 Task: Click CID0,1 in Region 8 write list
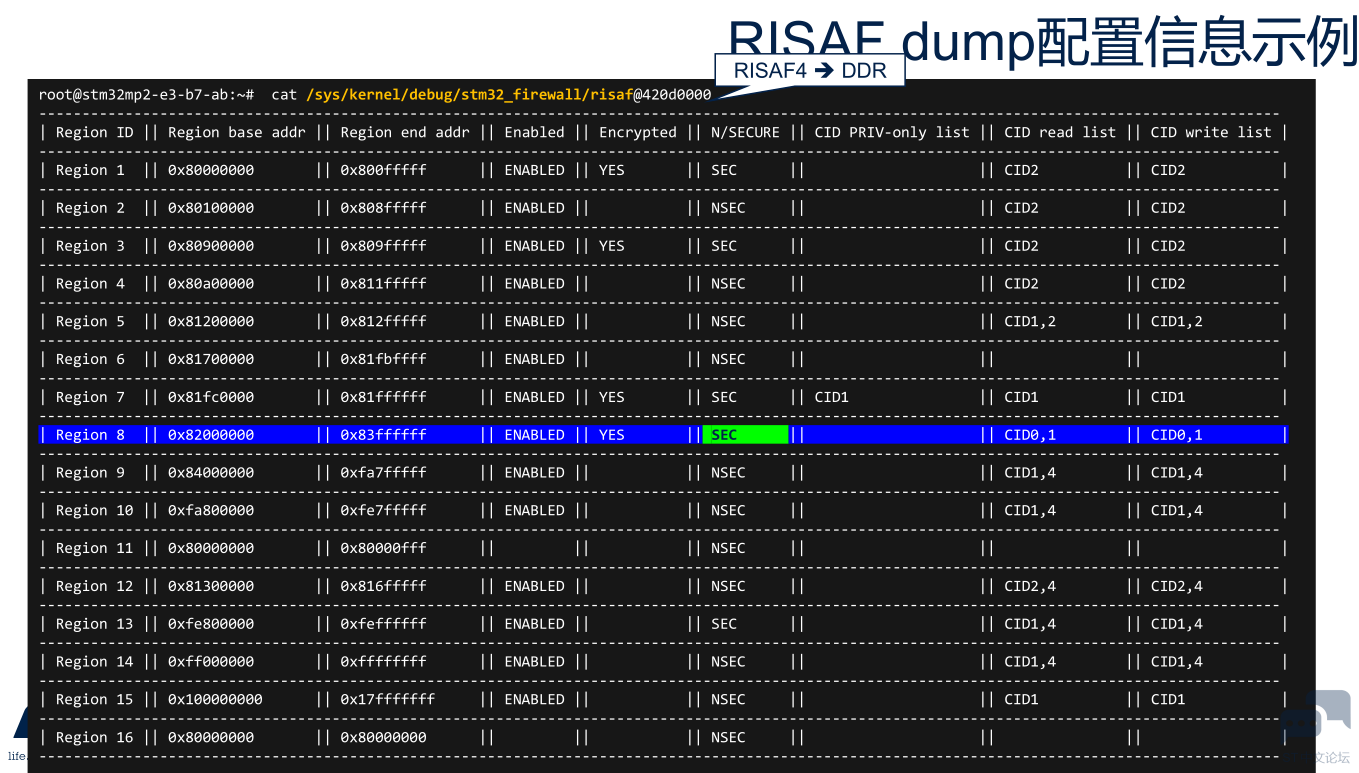click(x=1177, y=435)
